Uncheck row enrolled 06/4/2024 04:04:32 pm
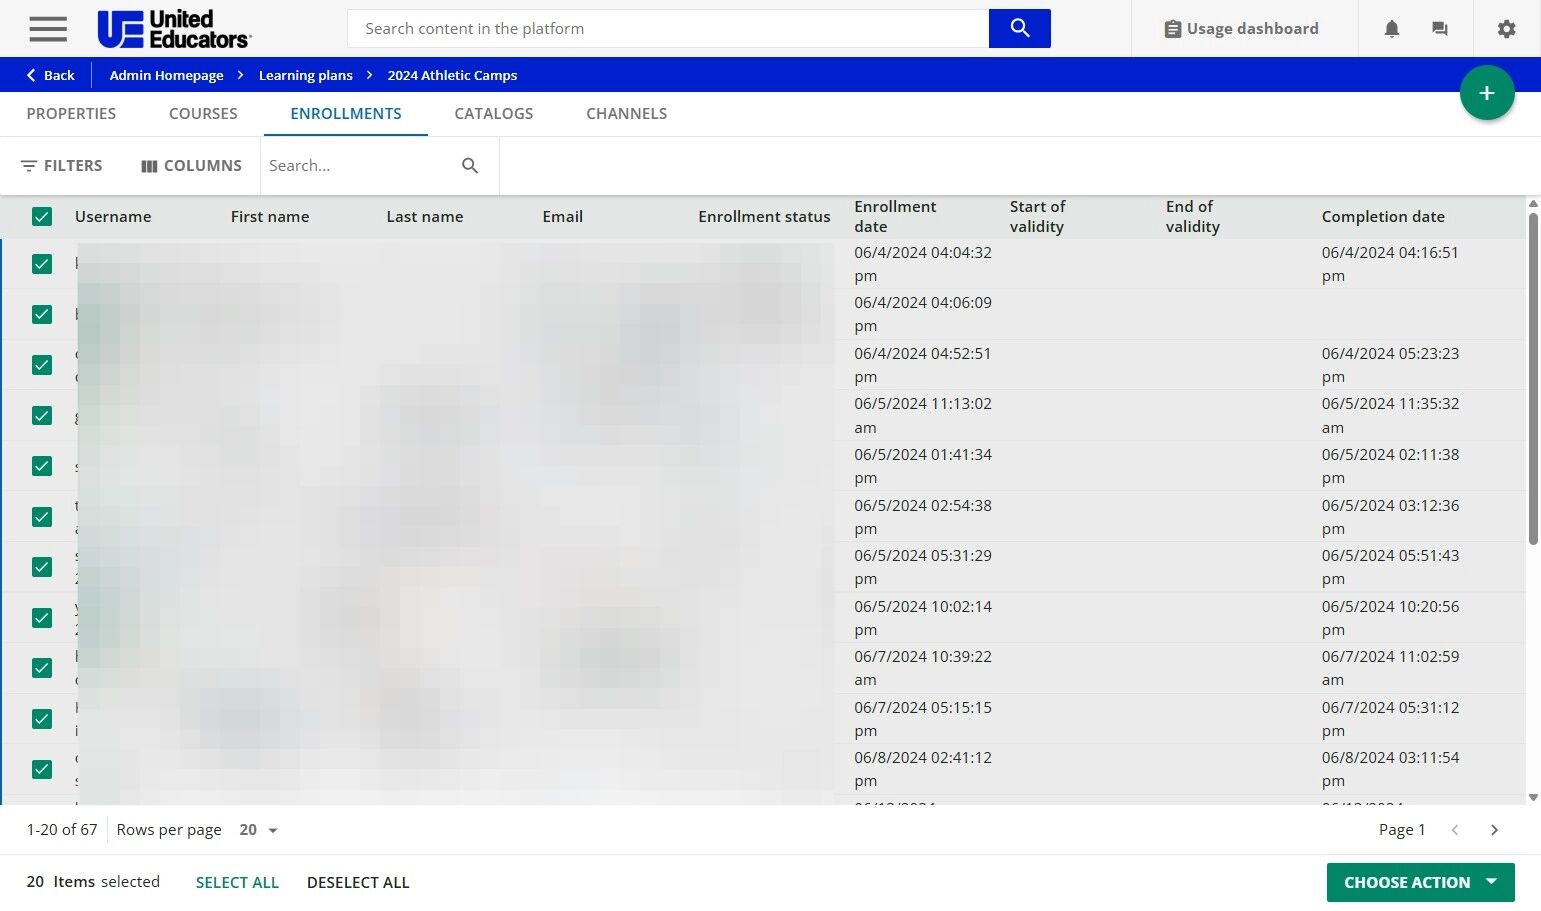This screenshot has height=911, width=1541. [42, 264]
